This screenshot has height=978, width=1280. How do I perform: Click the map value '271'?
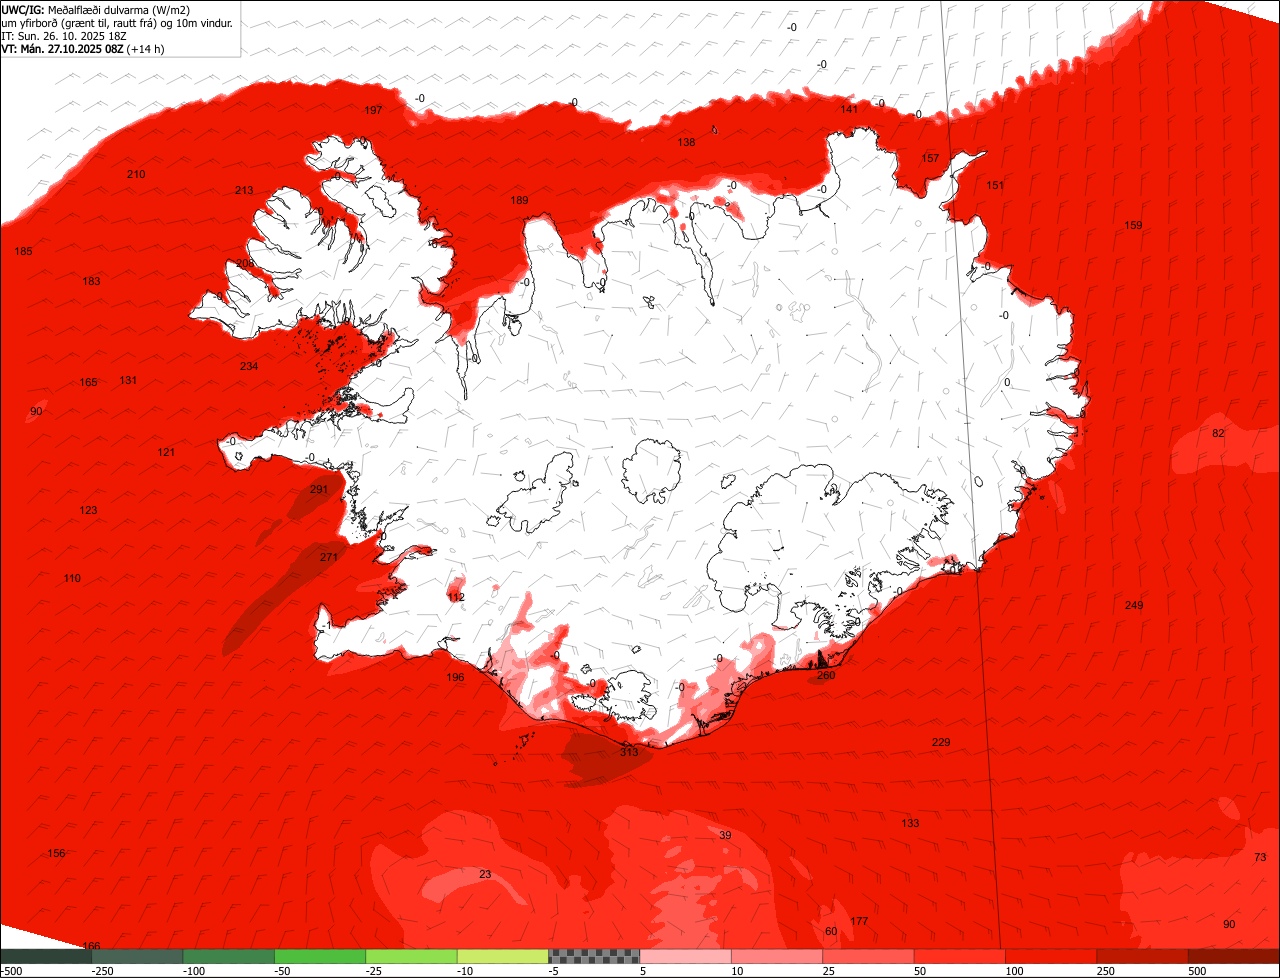(329, 557)
